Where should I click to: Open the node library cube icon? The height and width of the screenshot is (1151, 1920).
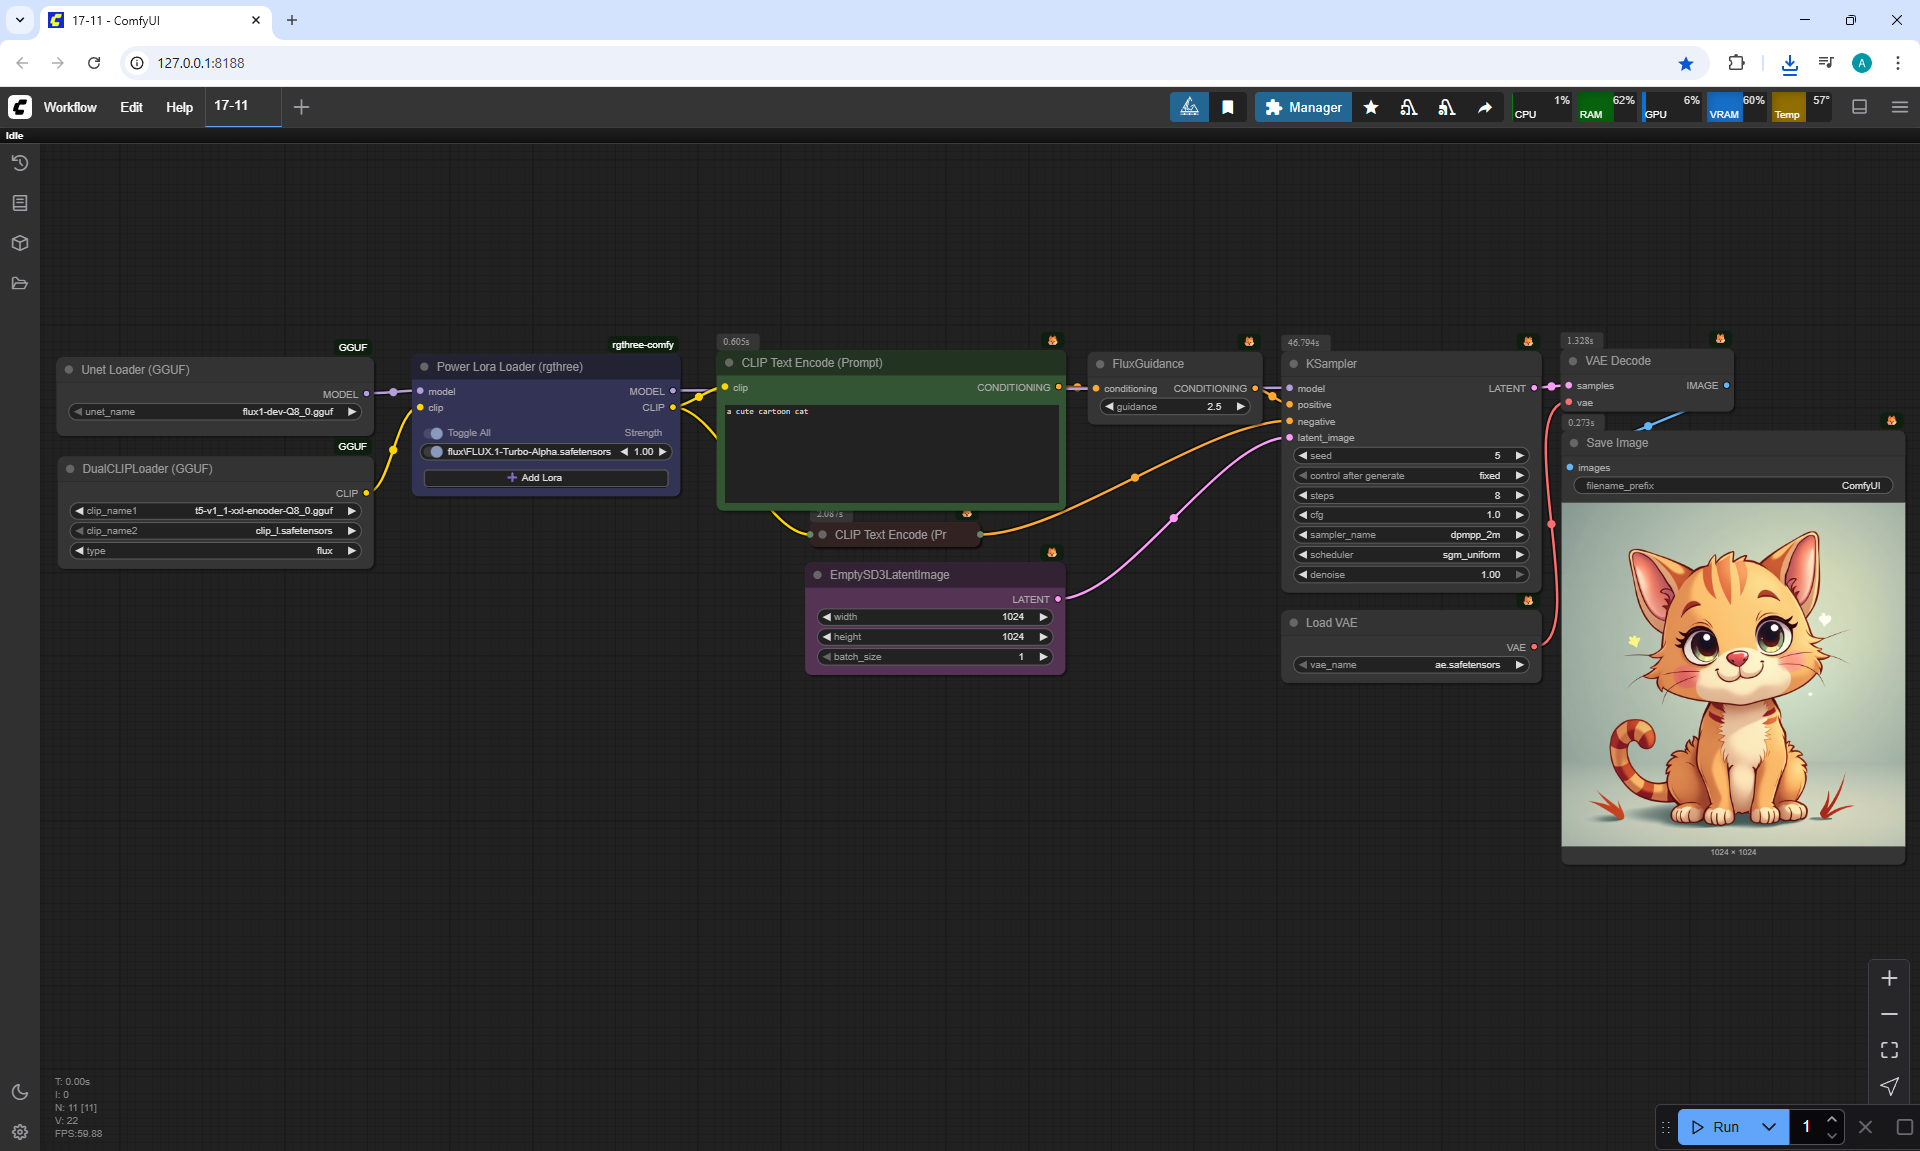point(20,243)
